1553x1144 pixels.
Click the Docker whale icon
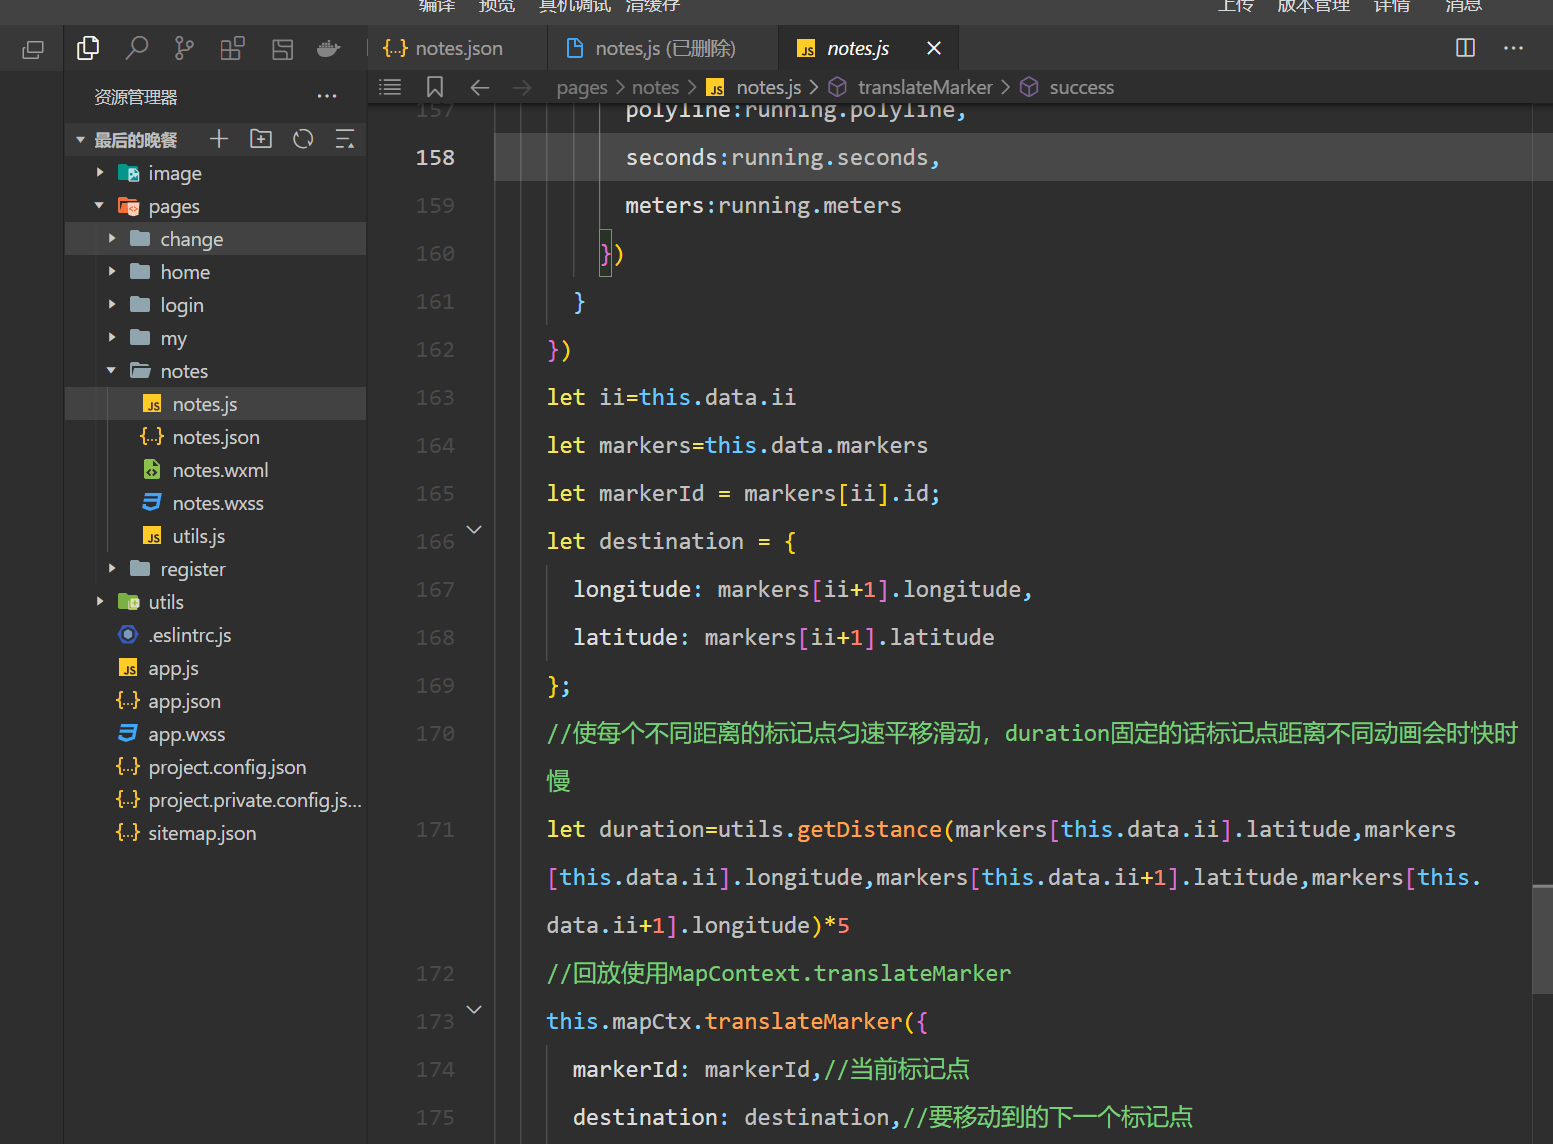pyautogui.click(x=328, y=48)
